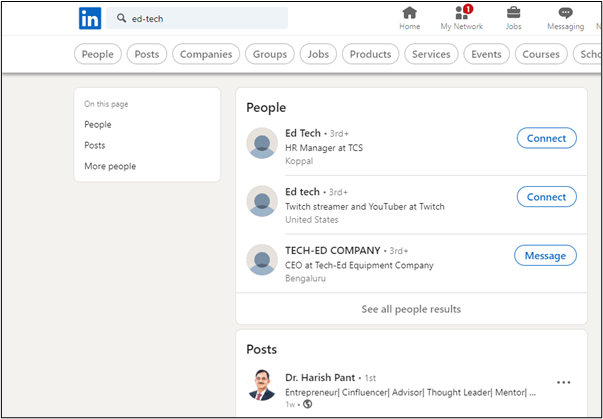The width and height of the screenshot is (603, 419).
Task: Click the 'Koppal' location text
Action: pyautogui.click(x=299, y=161)
